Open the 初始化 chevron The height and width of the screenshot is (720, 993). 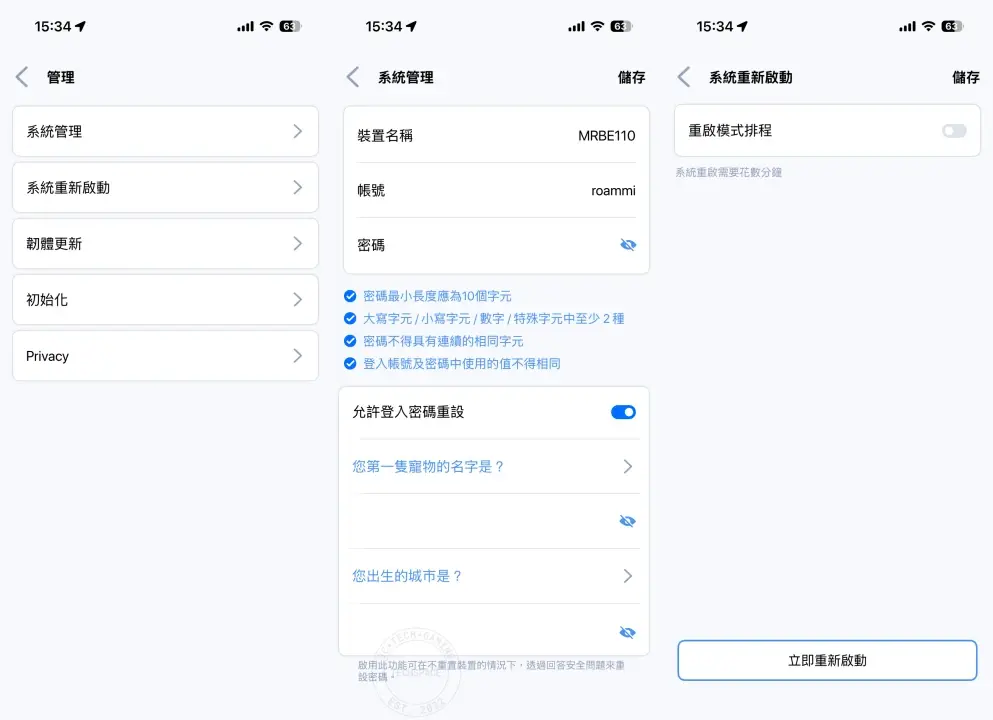(297, 299)
